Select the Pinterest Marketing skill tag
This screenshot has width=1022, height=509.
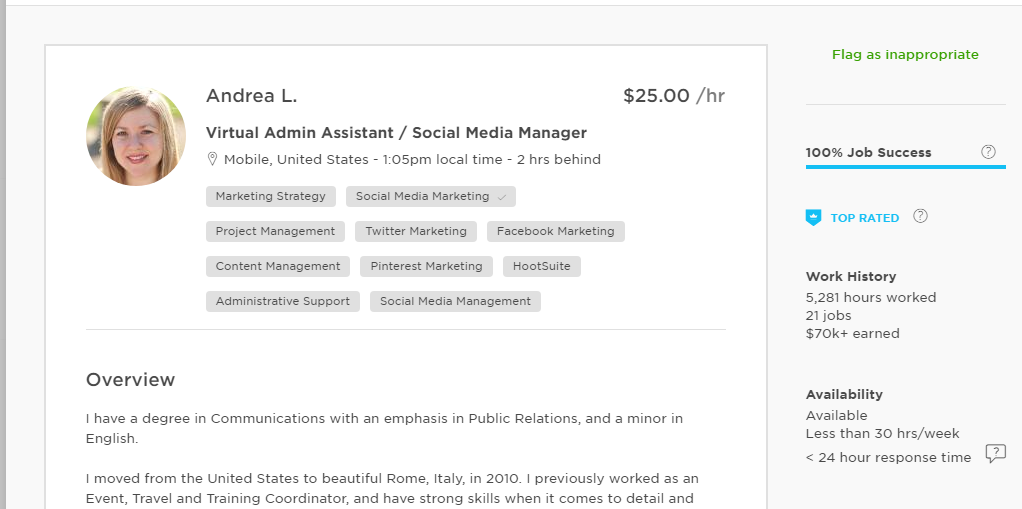(426, 266)
